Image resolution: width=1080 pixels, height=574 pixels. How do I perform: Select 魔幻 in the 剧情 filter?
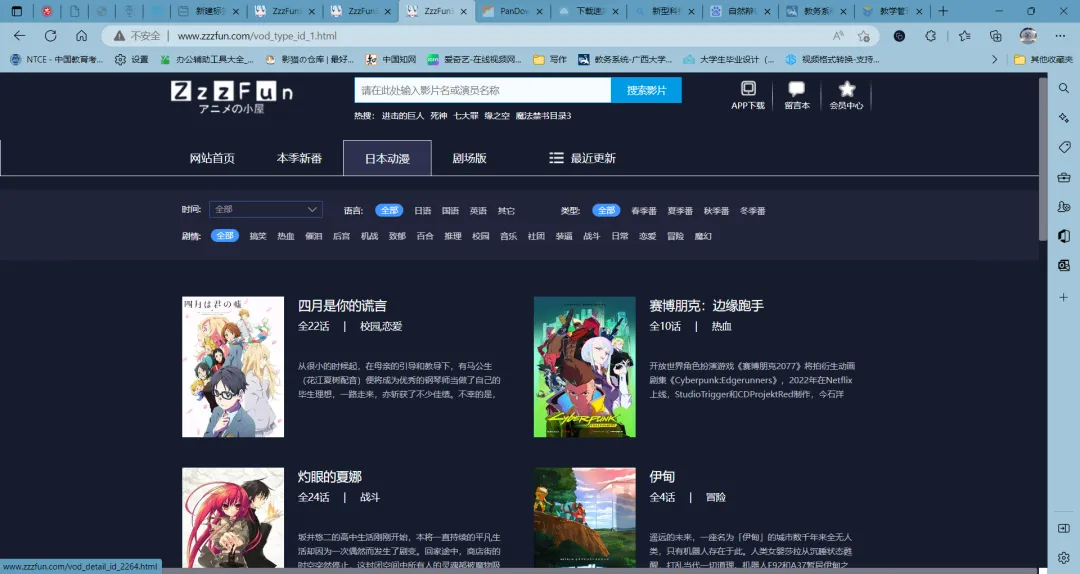[x=703, y=236]
